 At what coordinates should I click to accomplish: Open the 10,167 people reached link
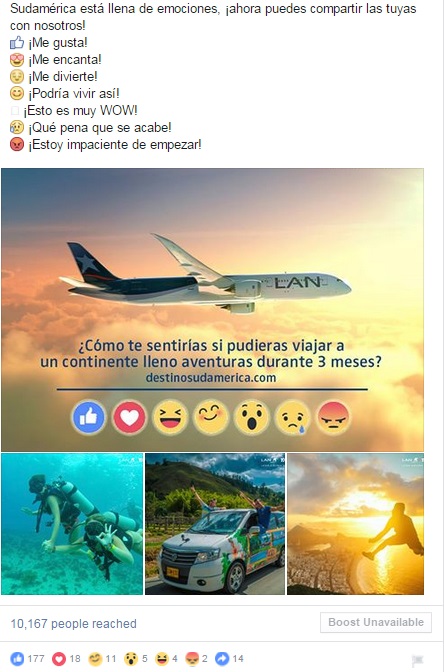(x=73, y=624)
